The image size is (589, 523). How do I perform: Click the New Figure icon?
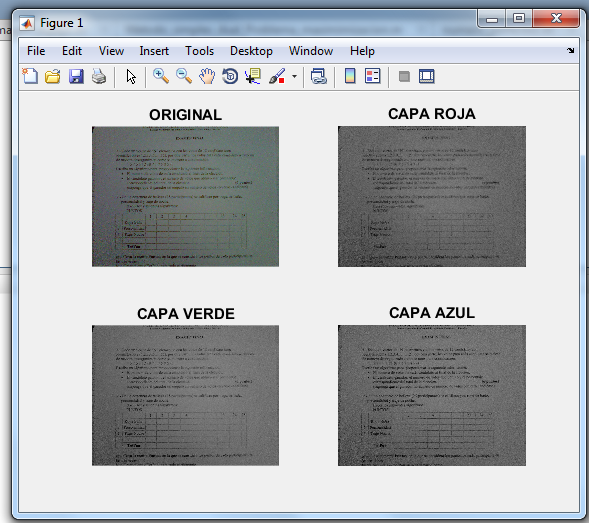[30, 76]
